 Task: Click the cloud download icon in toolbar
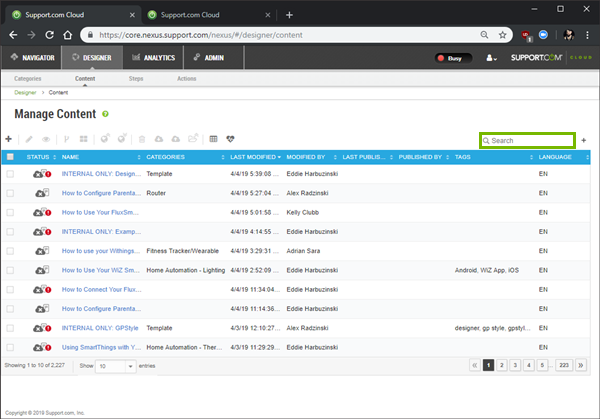coord(159,139)
